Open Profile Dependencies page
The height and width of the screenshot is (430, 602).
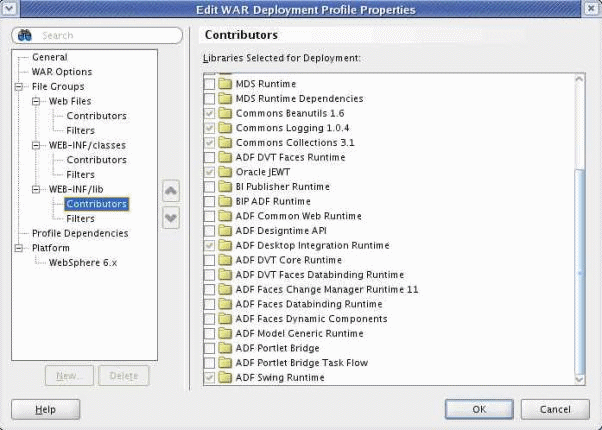[x=80, y=233]
